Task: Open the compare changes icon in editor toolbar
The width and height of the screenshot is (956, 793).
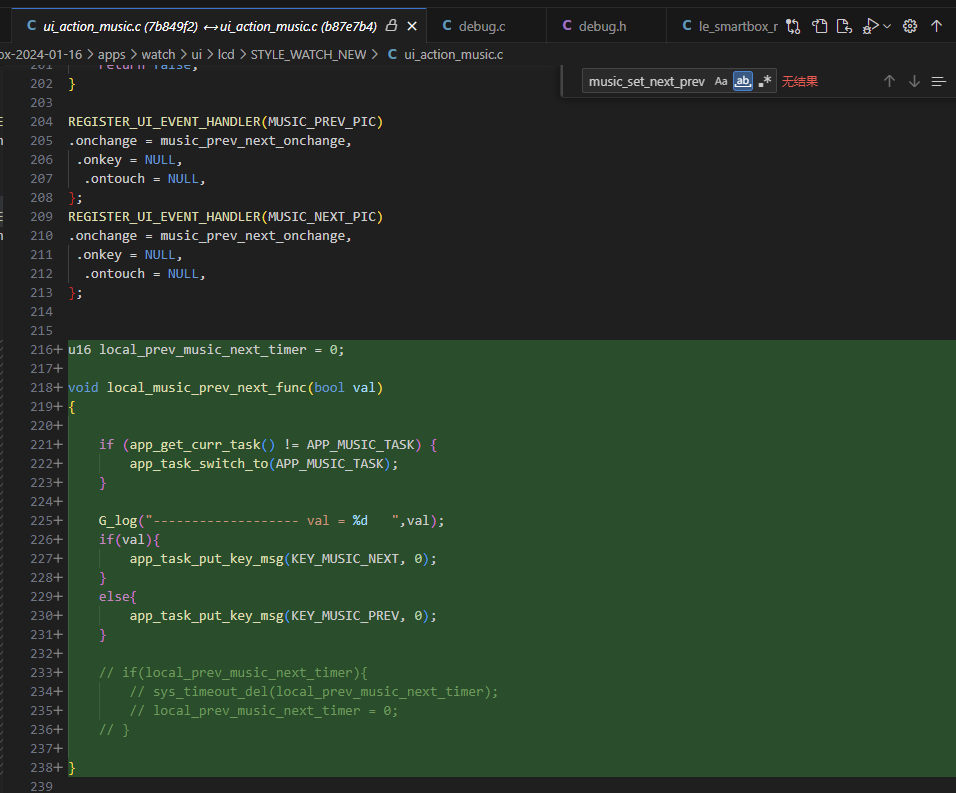Action: click(x=793, y=26)
